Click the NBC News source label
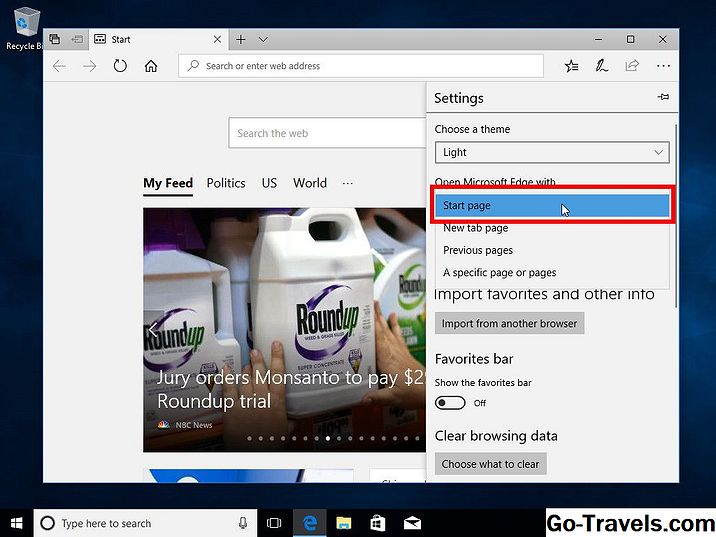716x537 pixels. click(194, 425)
